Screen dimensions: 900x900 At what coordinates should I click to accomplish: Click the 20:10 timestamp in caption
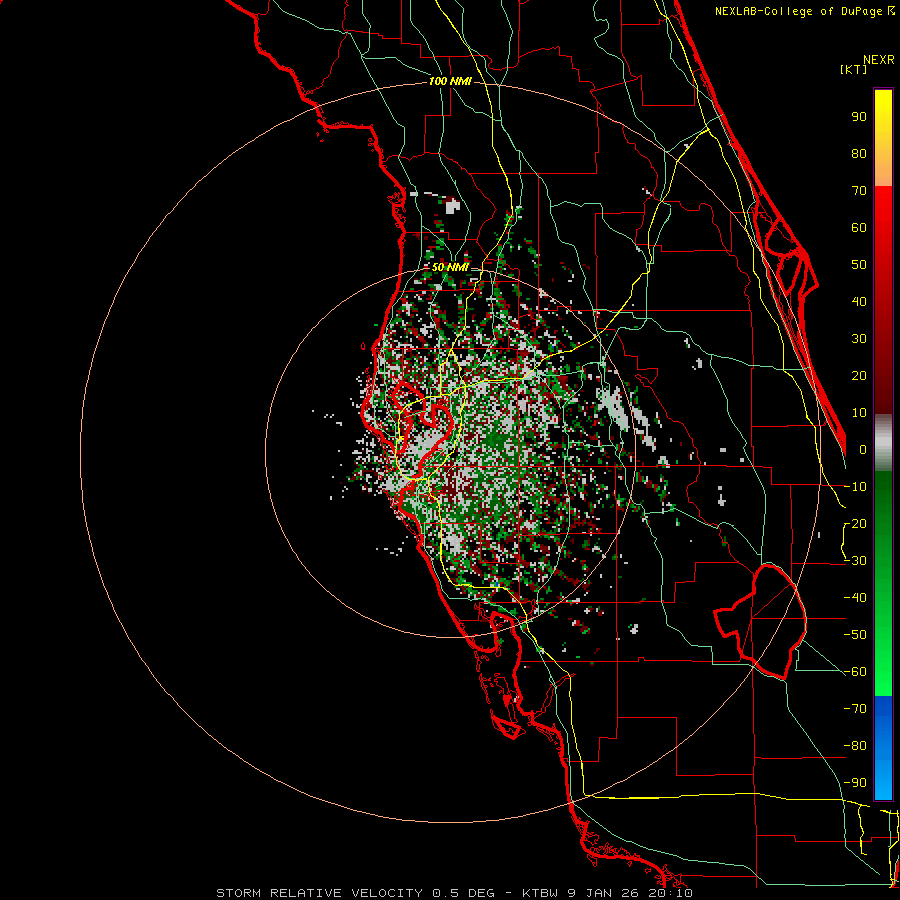tap(668, 893)
